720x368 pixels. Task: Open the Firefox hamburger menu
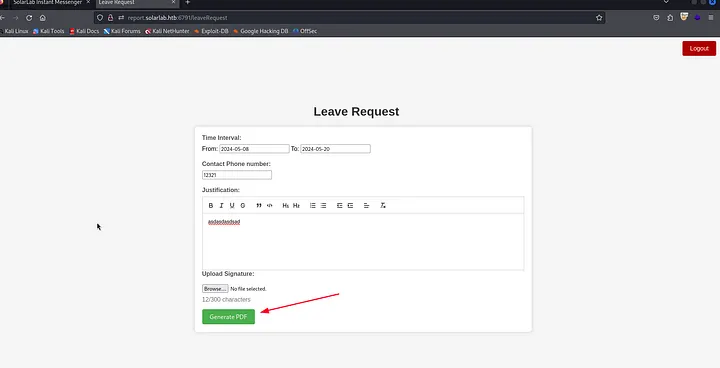pyautogui.click(x=711, y=17)
